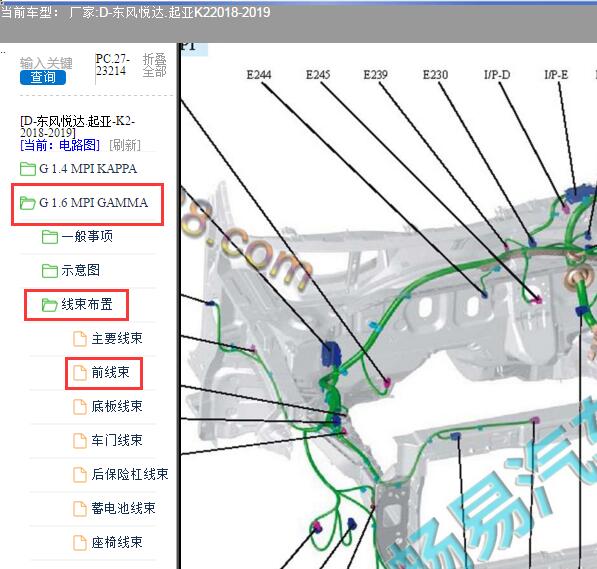Open the 车门线束 document
597x569 pixels.
[117, 440]
